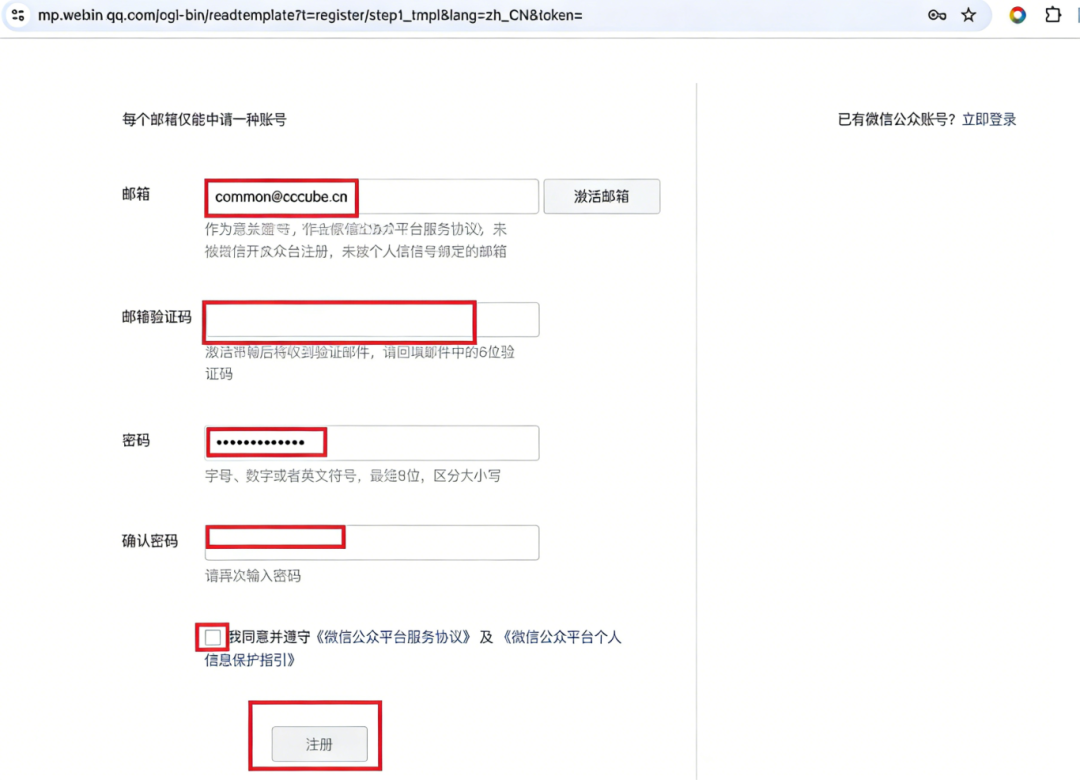Click the 邮箱验证码 field label
The width and height of the screenshot is (1080, 780).
(x=156, y=317)
